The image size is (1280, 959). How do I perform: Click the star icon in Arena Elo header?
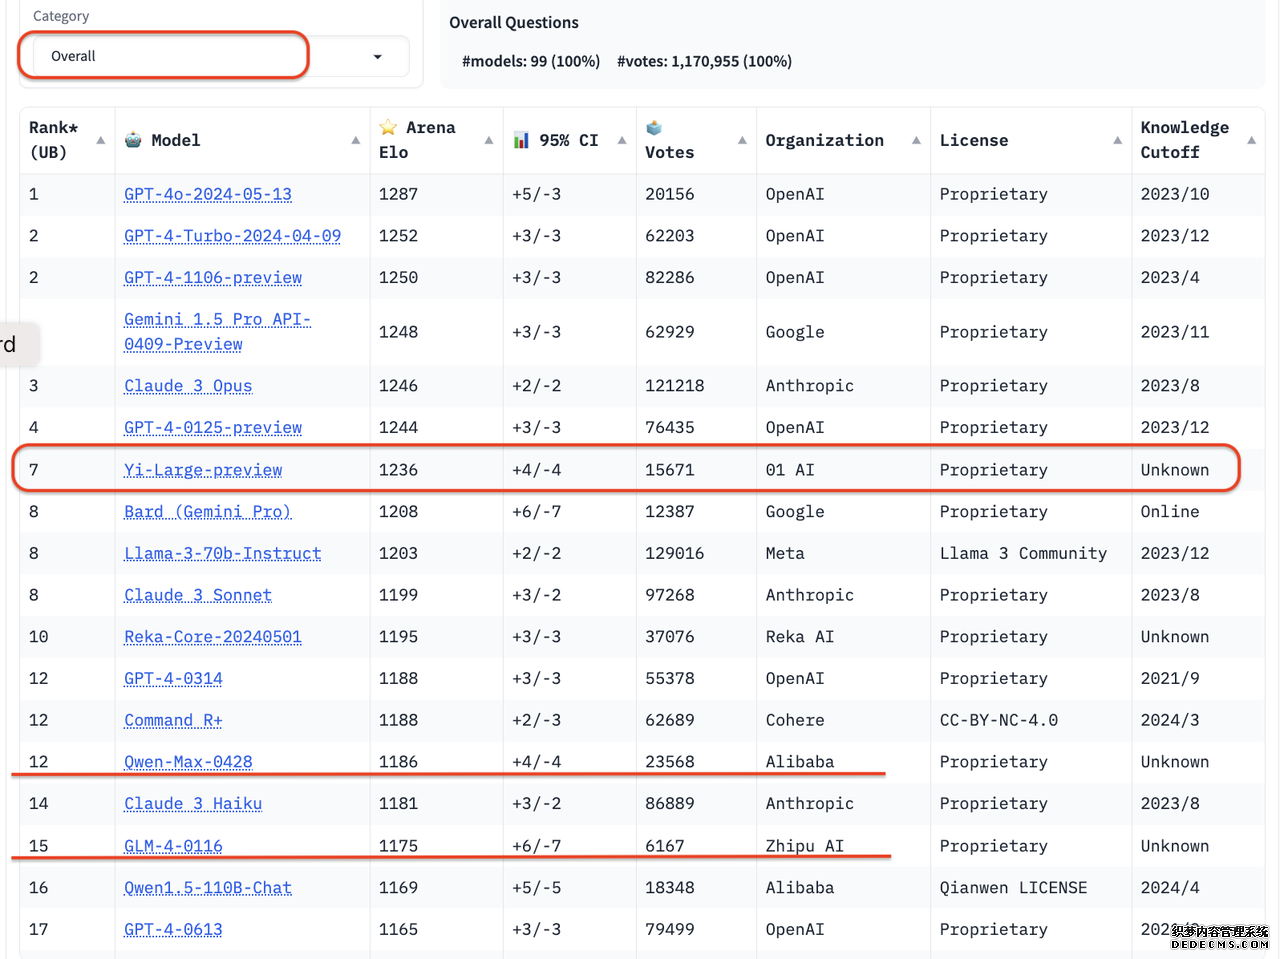click(x=388, y=127)
